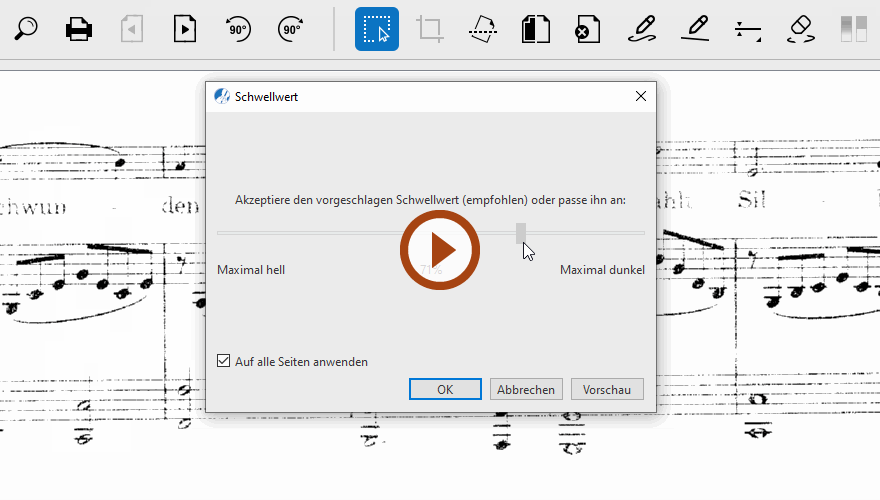Click the threshold slider handle
This screenshot has height=500, width=880.
(x=521, y=233)
